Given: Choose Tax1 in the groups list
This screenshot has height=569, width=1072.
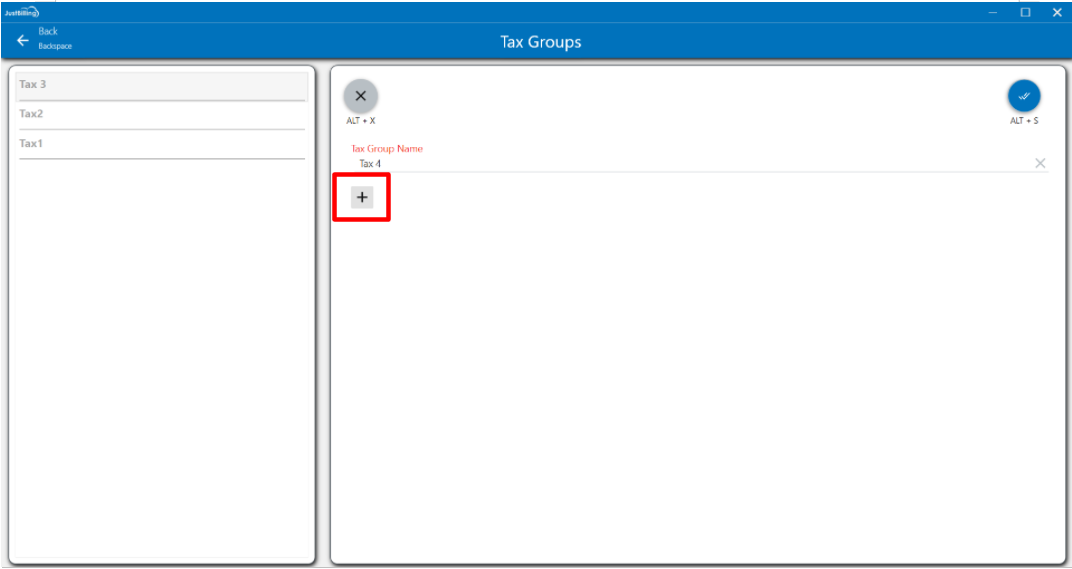Looking at the screenshot, I should click(x=162, y=144).
